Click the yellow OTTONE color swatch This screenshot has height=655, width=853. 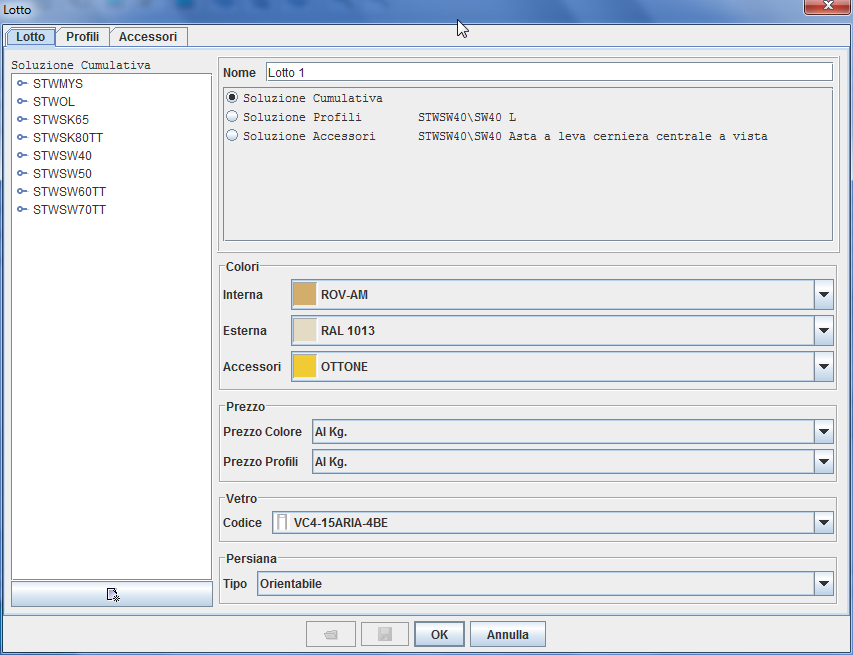(305, 367)
